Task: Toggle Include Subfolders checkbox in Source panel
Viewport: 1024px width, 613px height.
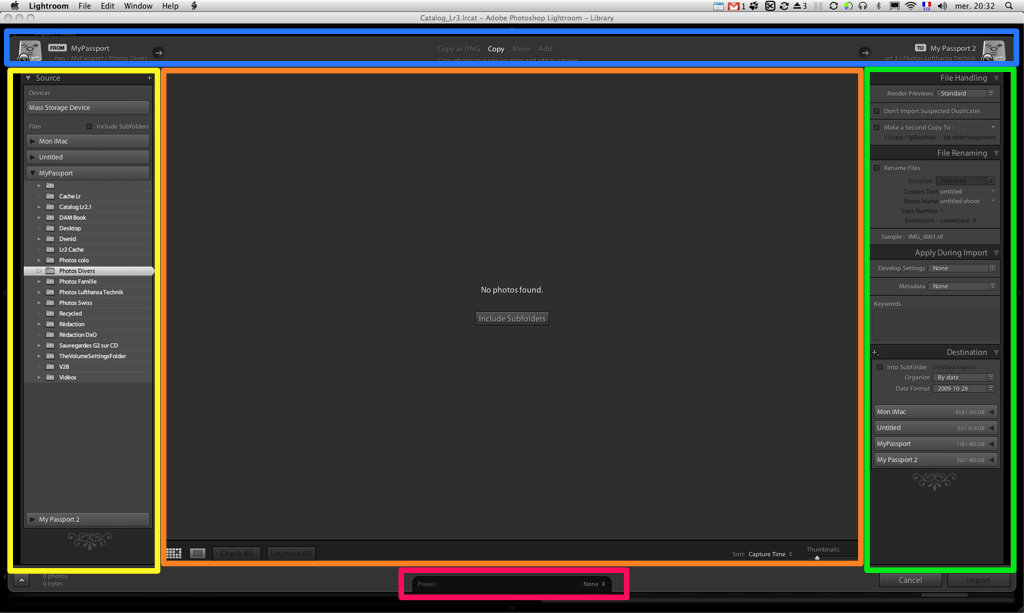Action: click(x=89, y=127)
